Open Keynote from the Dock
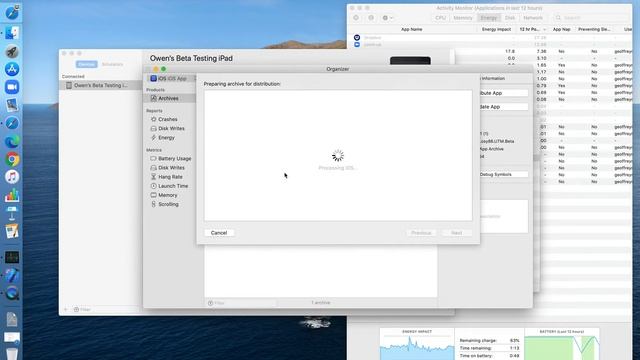The height and width of the screenshot is (360, 640). coord(12,213)
